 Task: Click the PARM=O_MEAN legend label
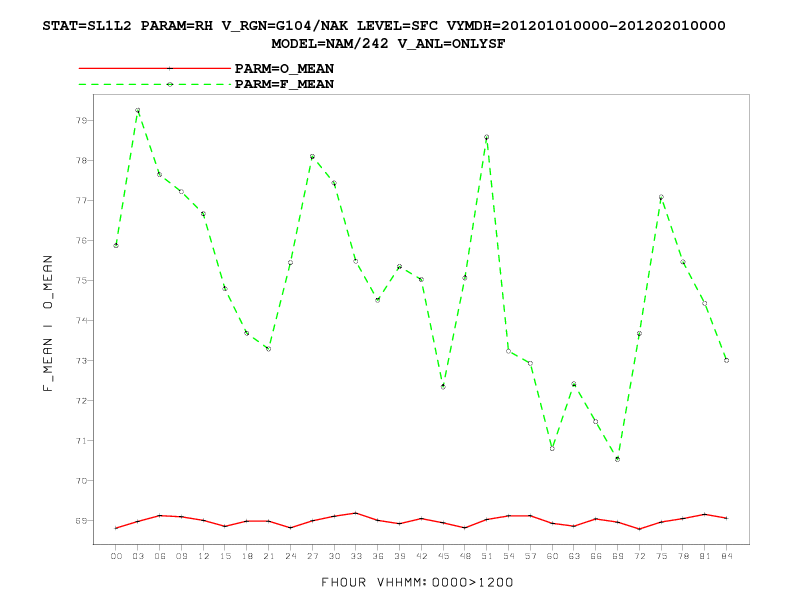tap(284, 69)
